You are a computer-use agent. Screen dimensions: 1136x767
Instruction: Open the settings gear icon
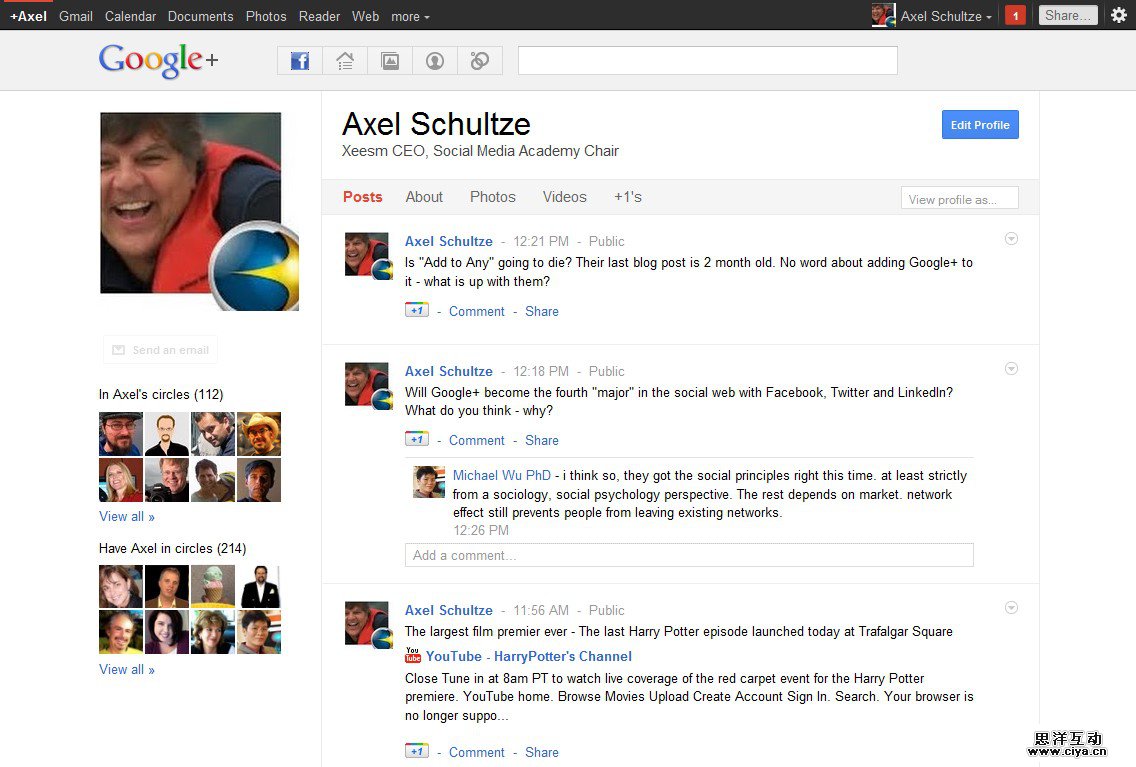(x=1119, y=15)
